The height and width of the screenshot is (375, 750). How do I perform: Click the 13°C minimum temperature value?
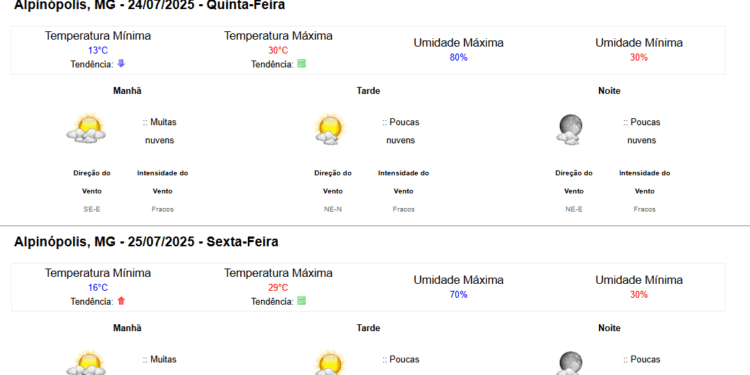[x=98, y=50]
